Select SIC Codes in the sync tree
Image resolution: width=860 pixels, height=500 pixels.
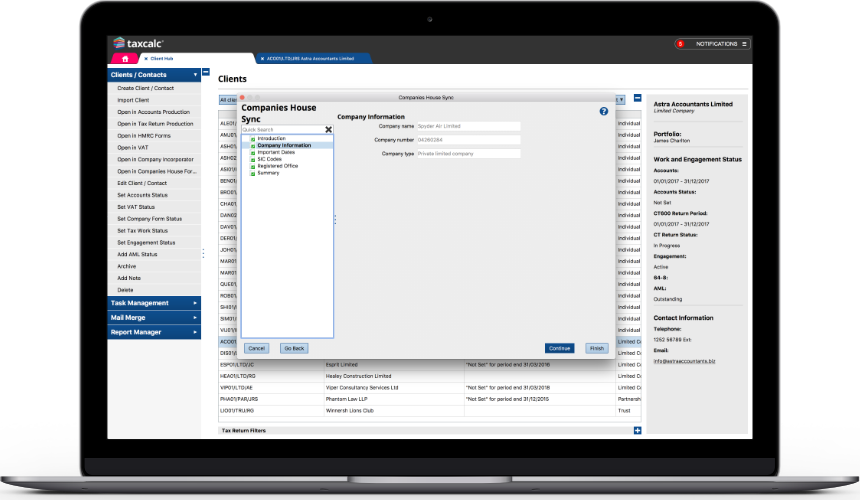click(x=269, y=159)
